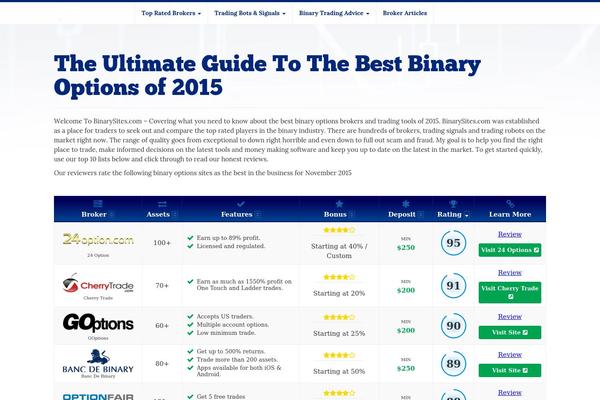Click the Visit Cherry Trade button

tap(510, 292)
